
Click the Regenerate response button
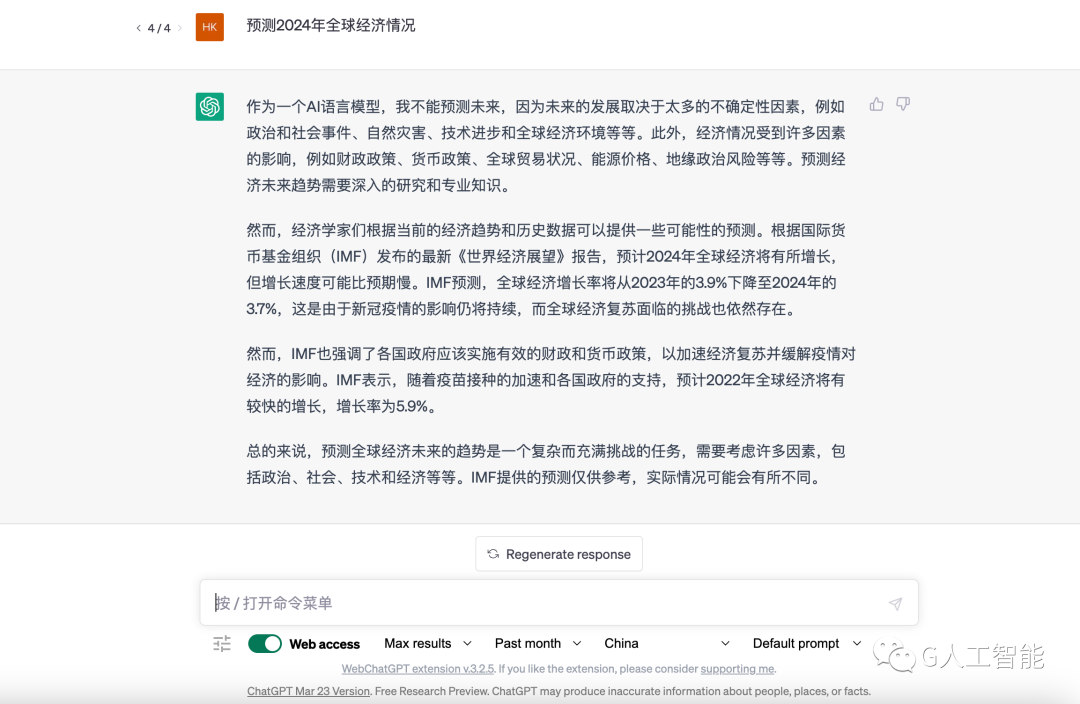(559, 554)
